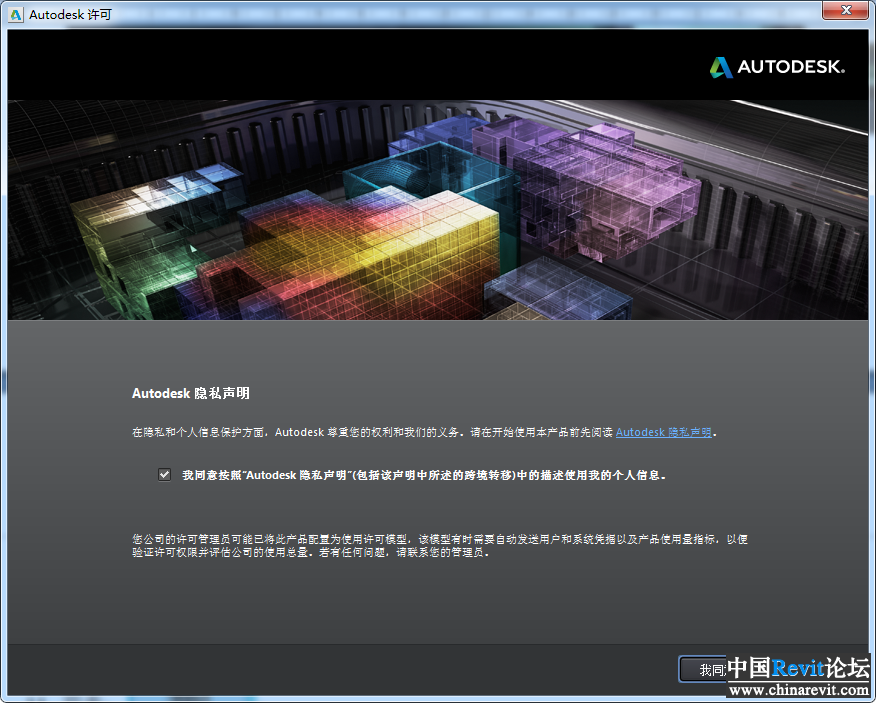Screen dimensions: 876x703
Task: Click the '中国Revit论坛' watermark logo
Action: click(x=798, y=668)
